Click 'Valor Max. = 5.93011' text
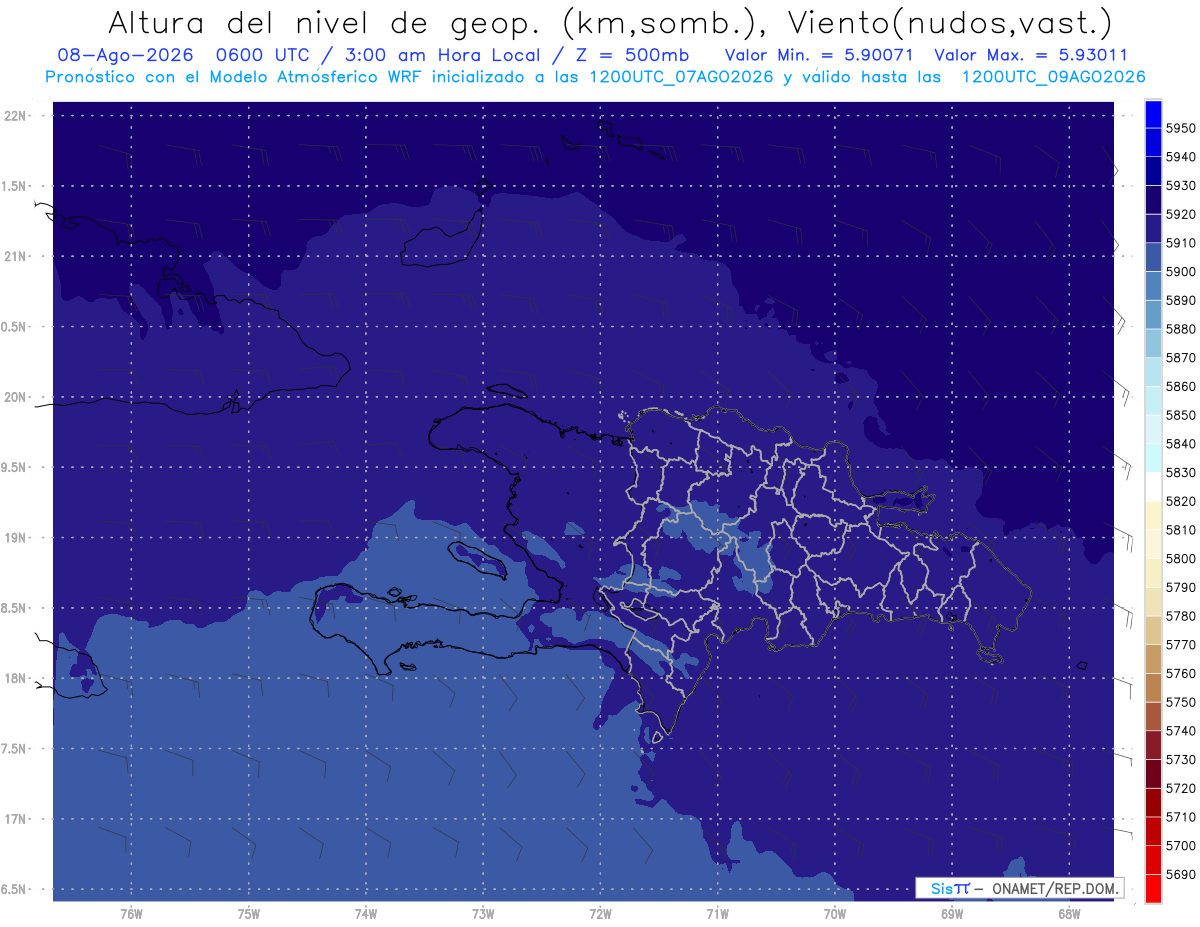 [1030, 55]
